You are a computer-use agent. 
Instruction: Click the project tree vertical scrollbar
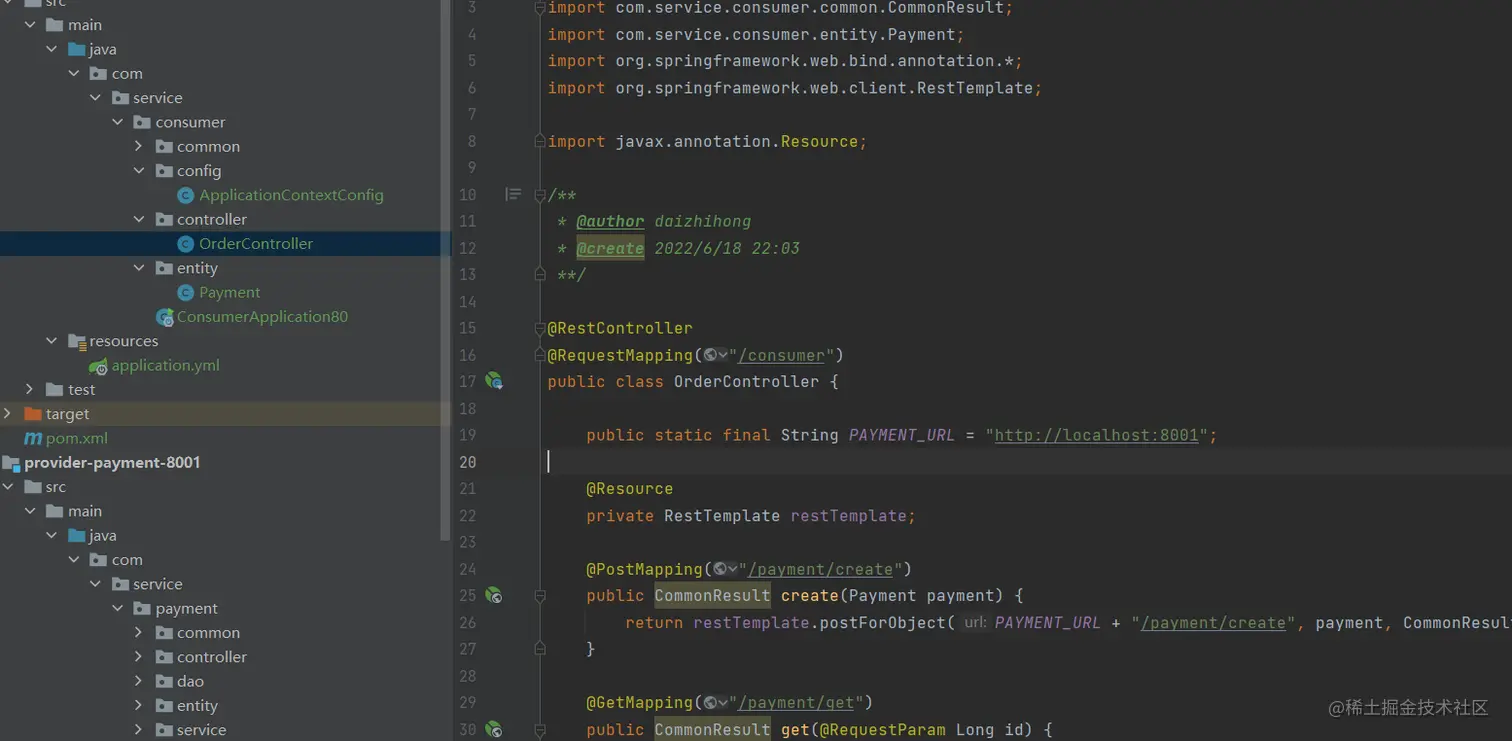pos(446,270)
